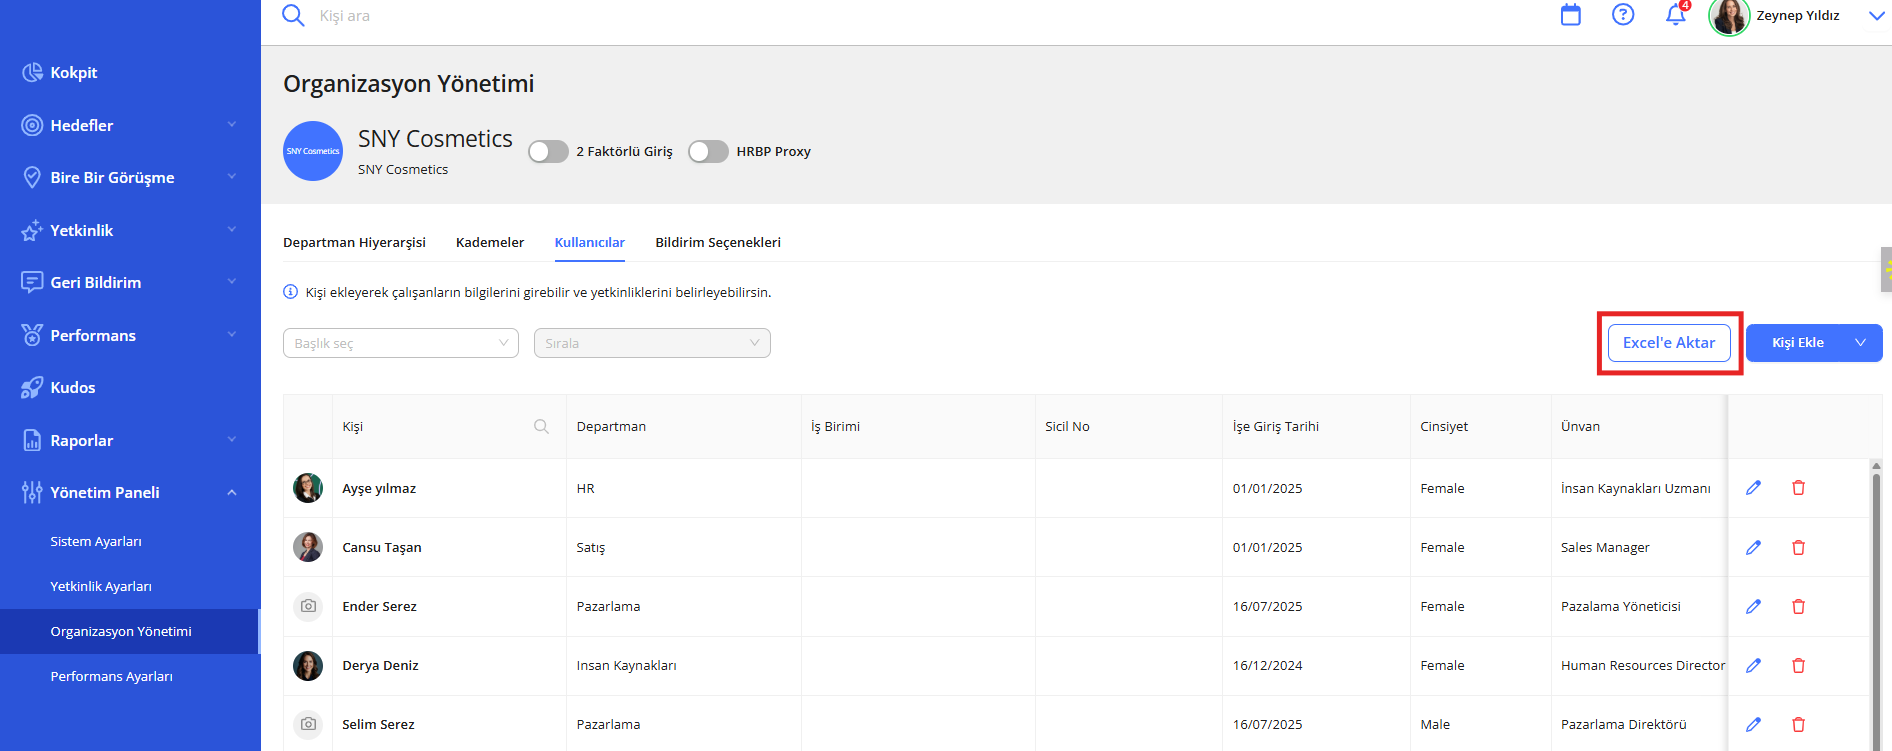Open notifications bell icon

pyautogui.click(x=1675, y=15)
